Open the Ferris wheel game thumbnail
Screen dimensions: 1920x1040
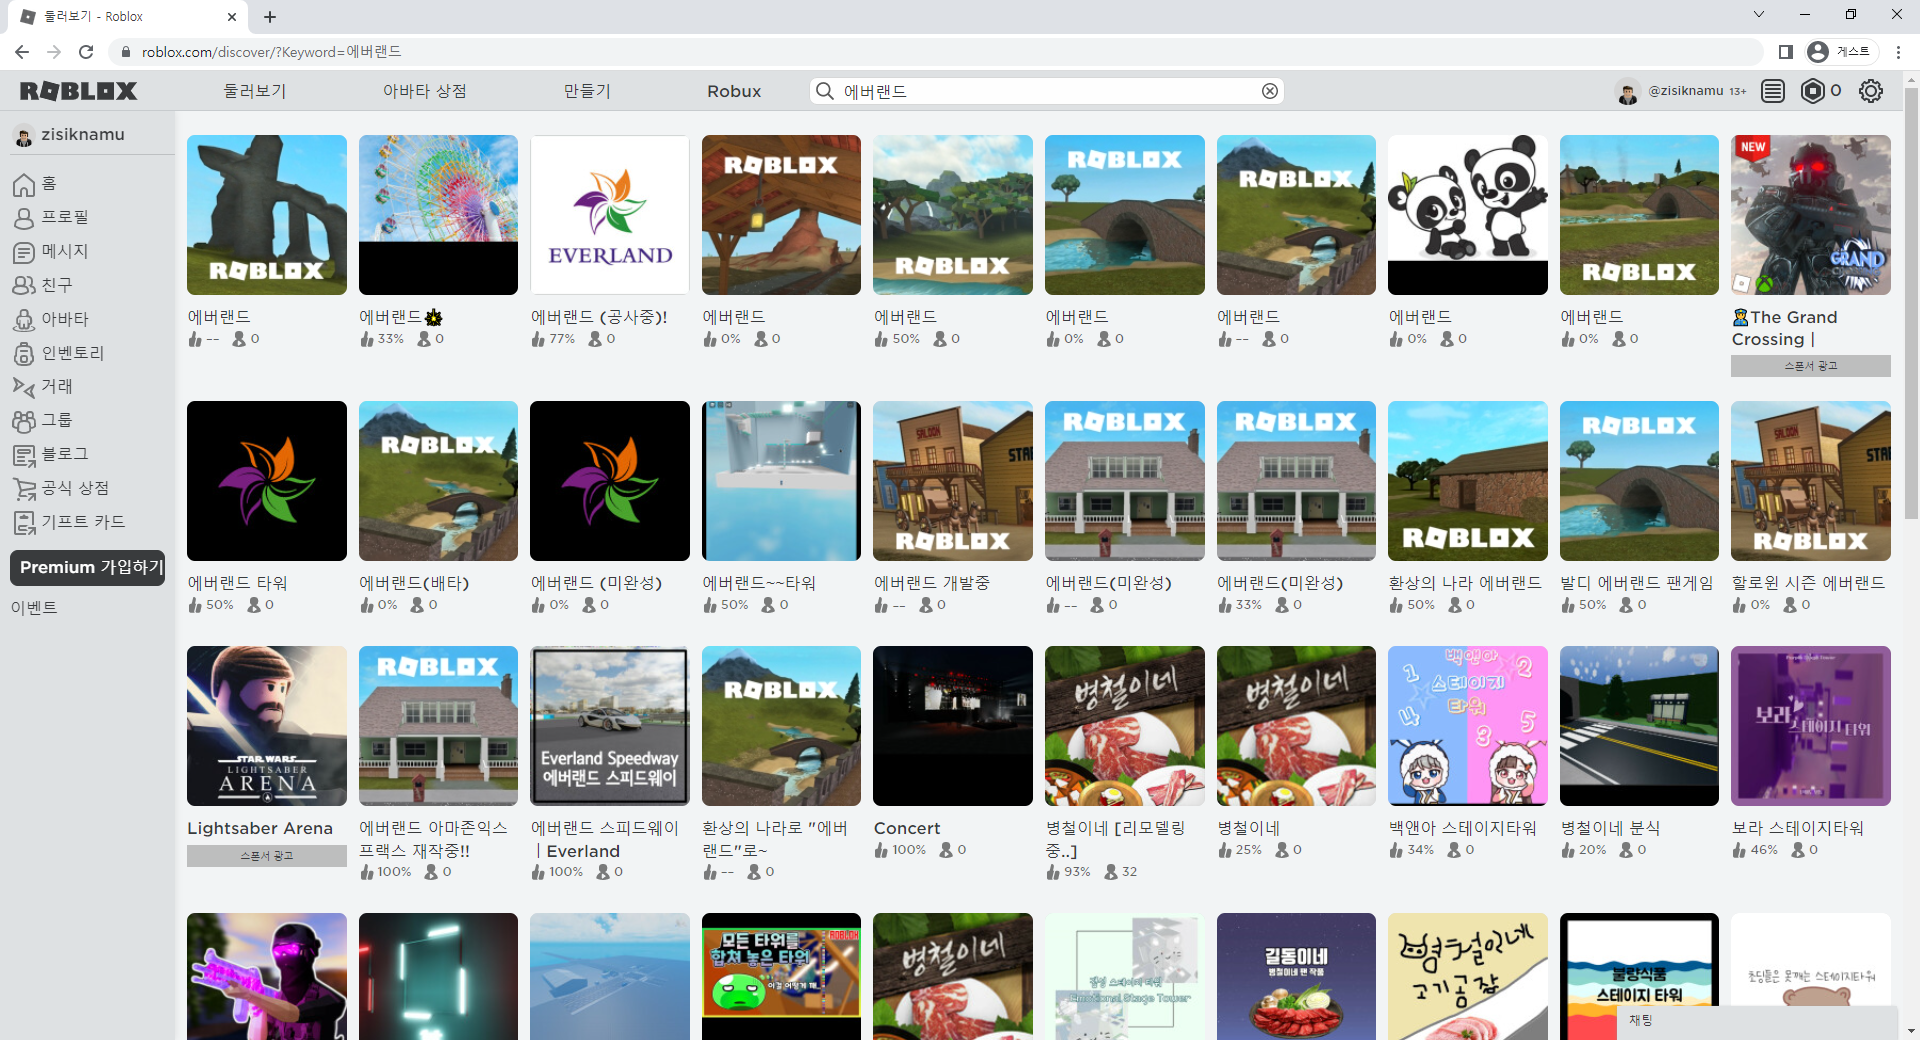point(438,215)
